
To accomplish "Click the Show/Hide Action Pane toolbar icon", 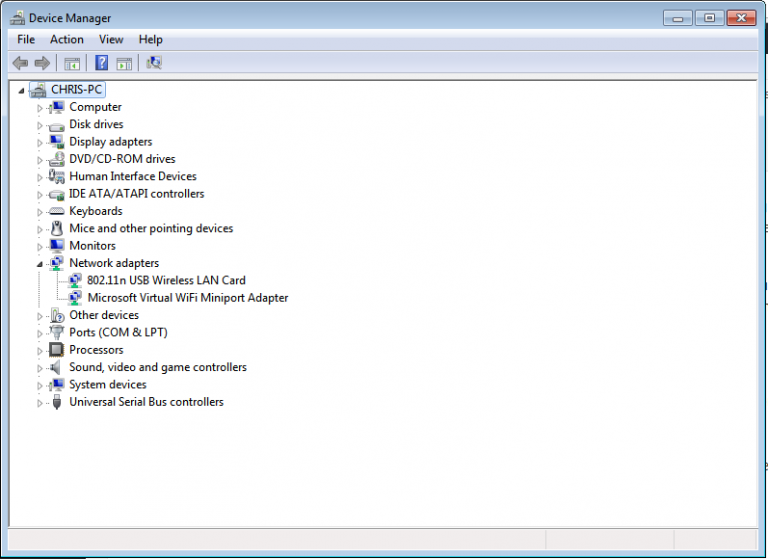I will [x=124, y=63].
